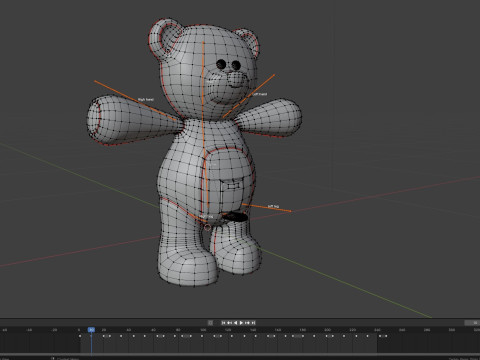Viewport: 480px width, 360px height.
Task: Click the timeline horizontal scrollbar
Action: pyautogui.click(x=240, y=354)
